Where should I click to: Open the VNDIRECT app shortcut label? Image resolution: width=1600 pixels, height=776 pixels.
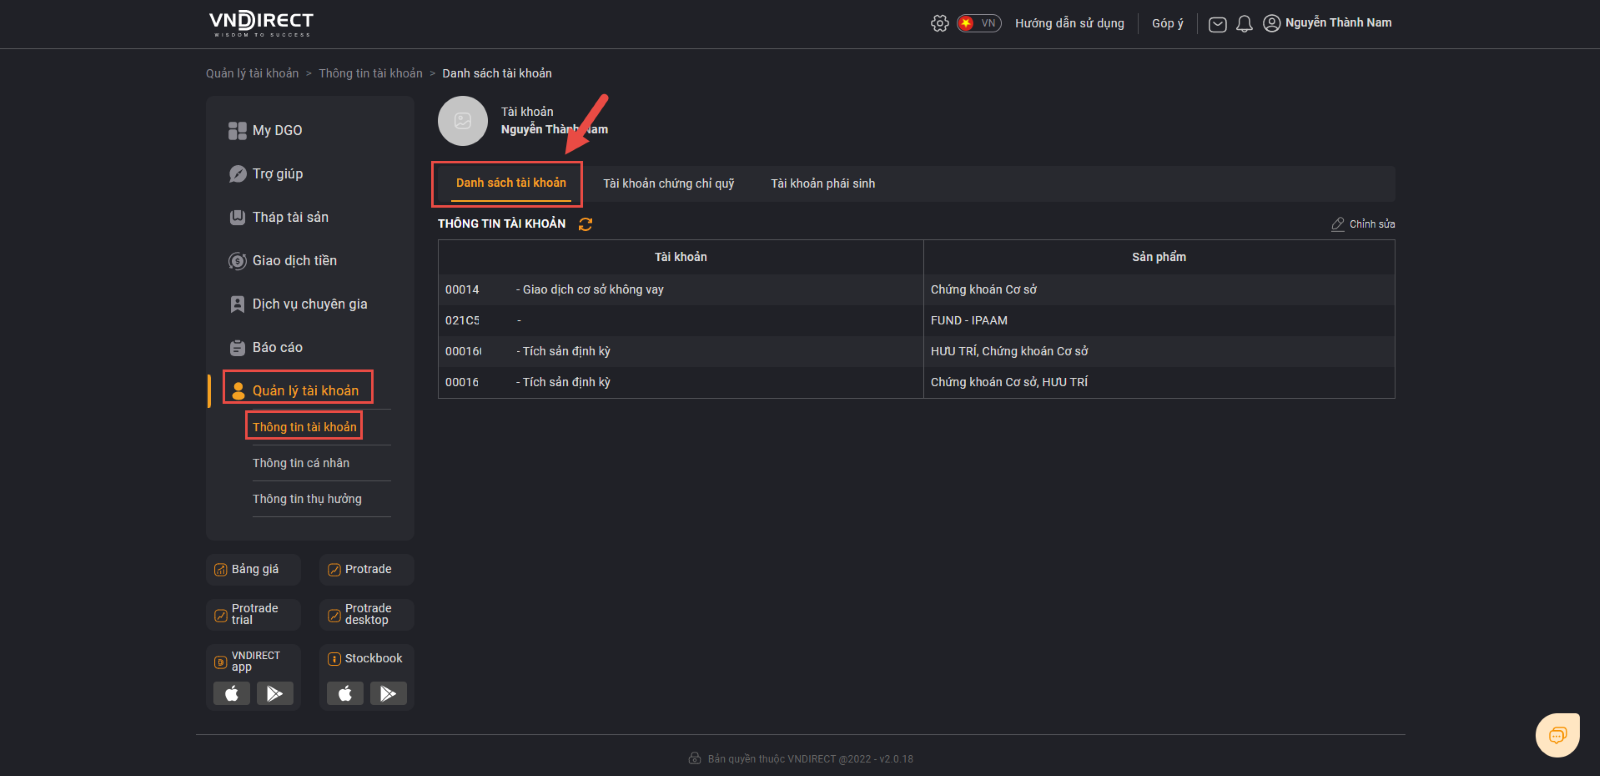[x=255, y=661]
